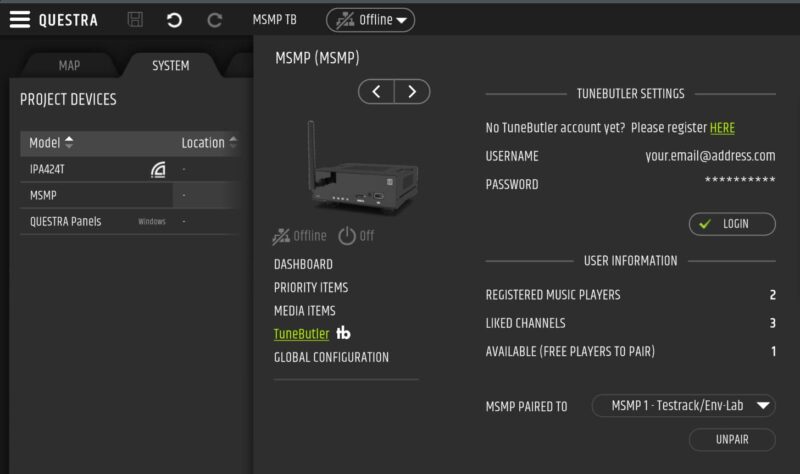The width and height of the screenshot is (800, 474).
Task: Go to previous device with left arrow
Action: [x=376, y=92]
